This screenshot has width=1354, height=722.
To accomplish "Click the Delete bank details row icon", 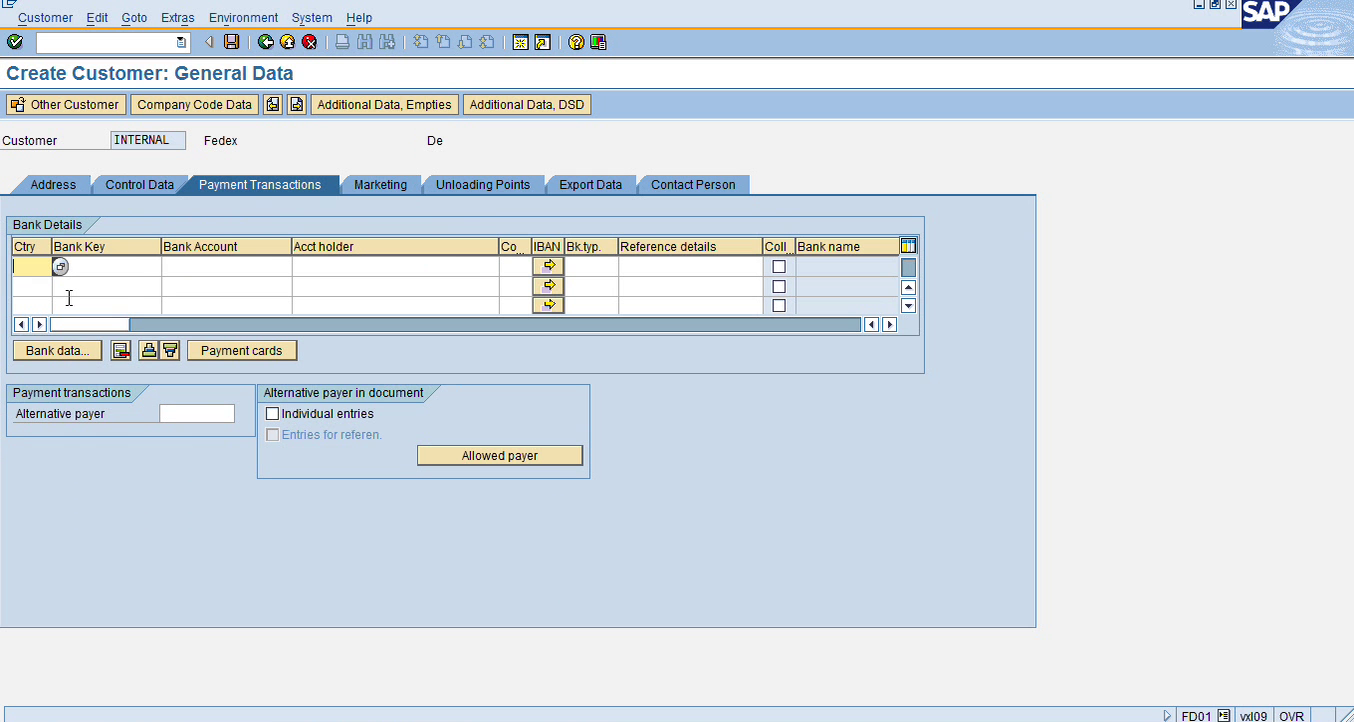I will tap(121, 350).
